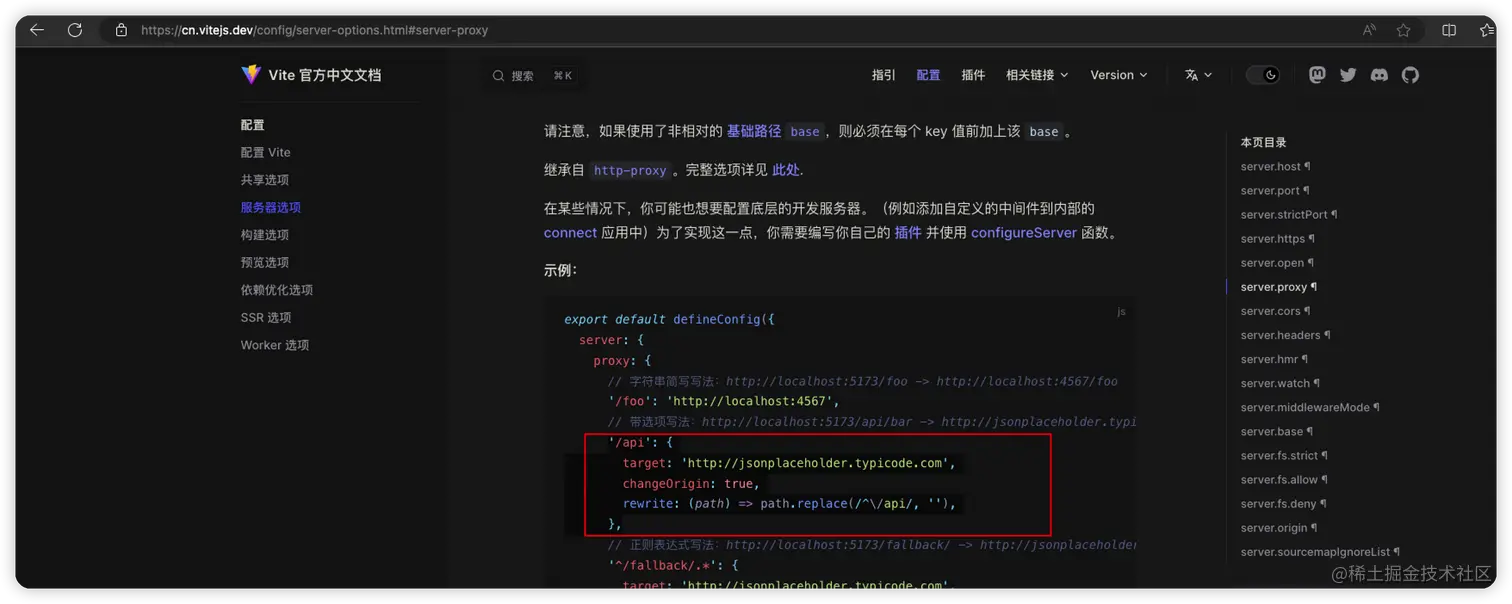Screen dimensions: 1512x604
Task: Open the language translation dropdown
Action: (x=1198, y=75)
